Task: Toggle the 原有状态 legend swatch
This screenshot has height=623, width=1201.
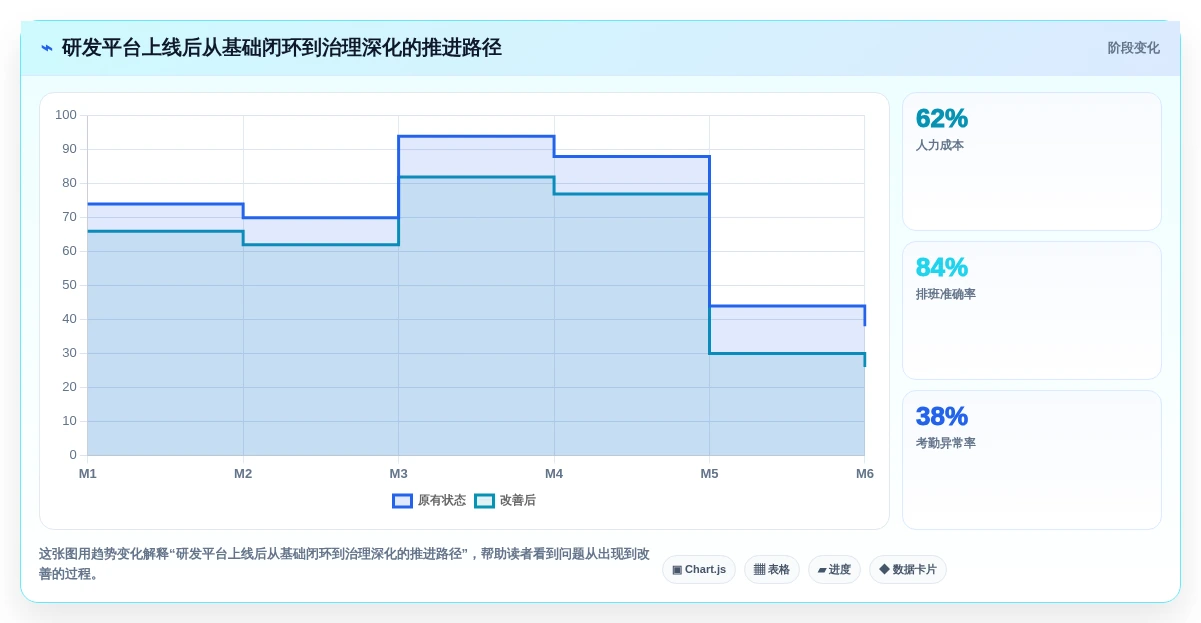Action: (x=402, y=501)
